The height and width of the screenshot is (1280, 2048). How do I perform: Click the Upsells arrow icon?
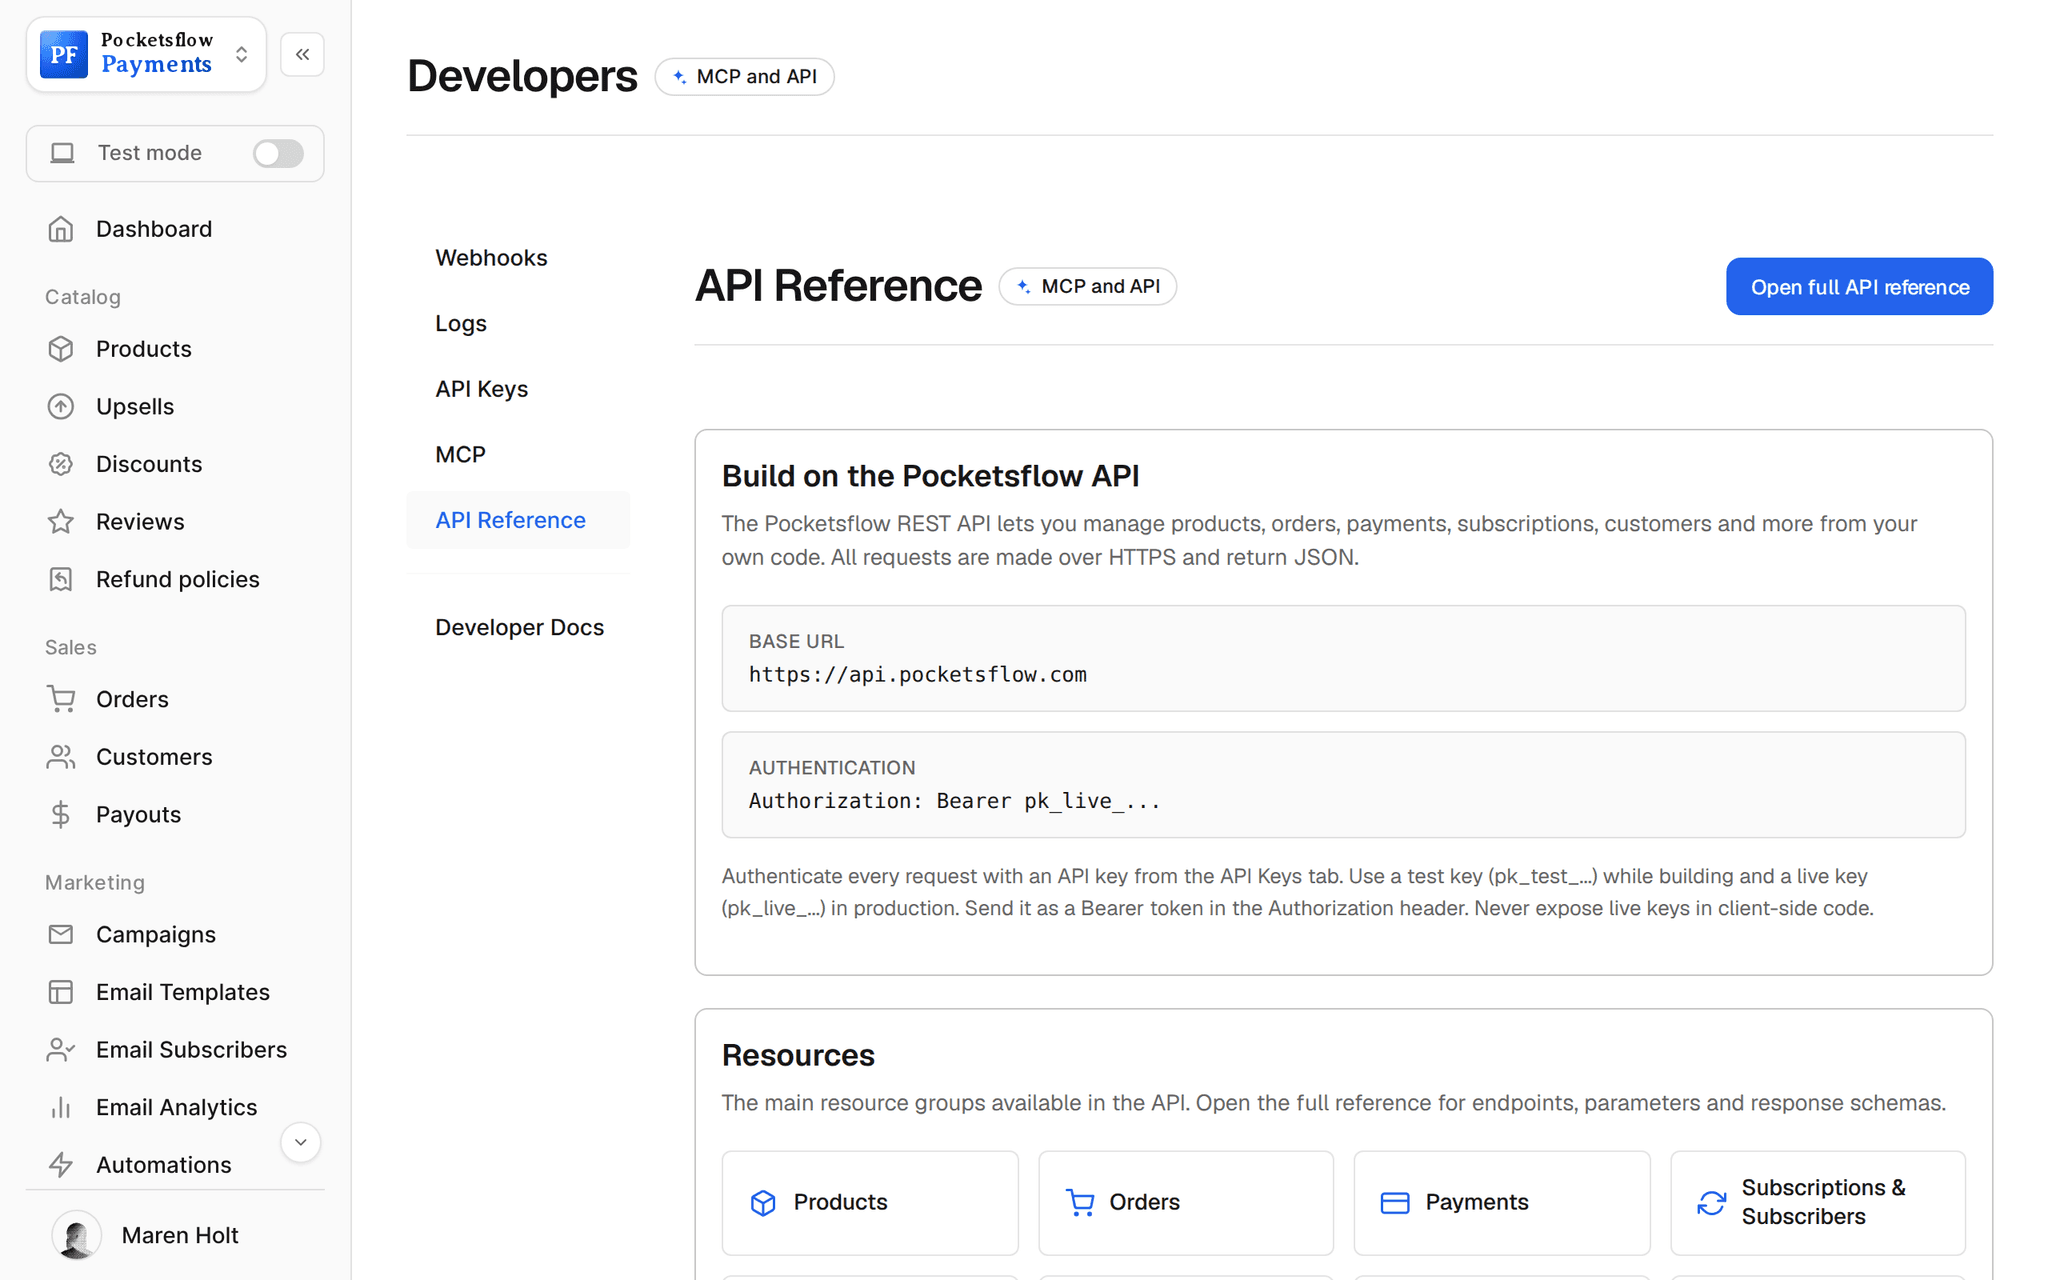coord(61,407)
